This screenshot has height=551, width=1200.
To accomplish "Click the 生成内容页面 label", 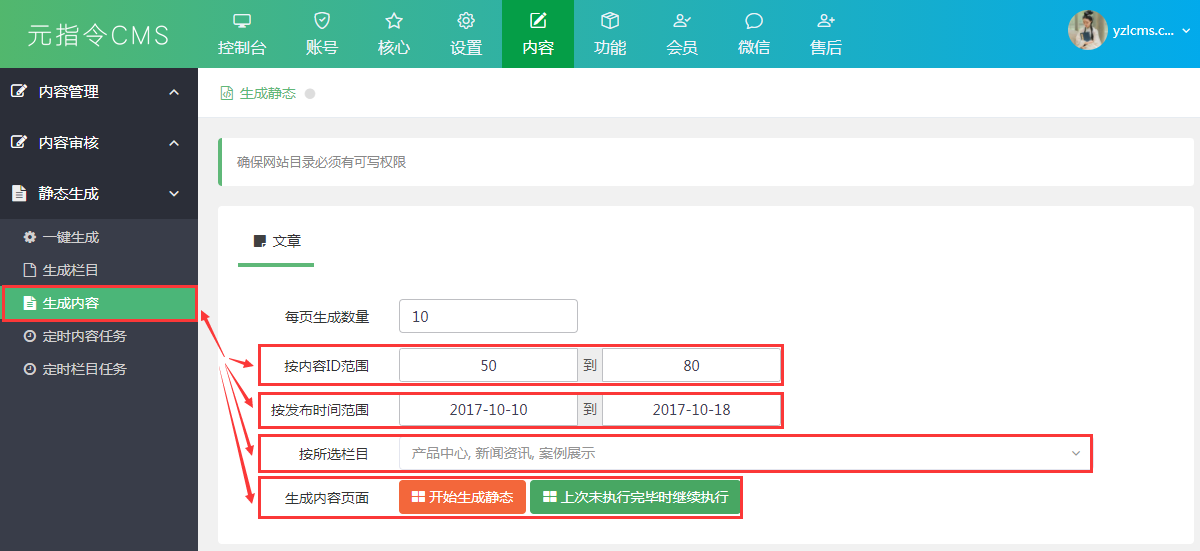I will 326,498.
